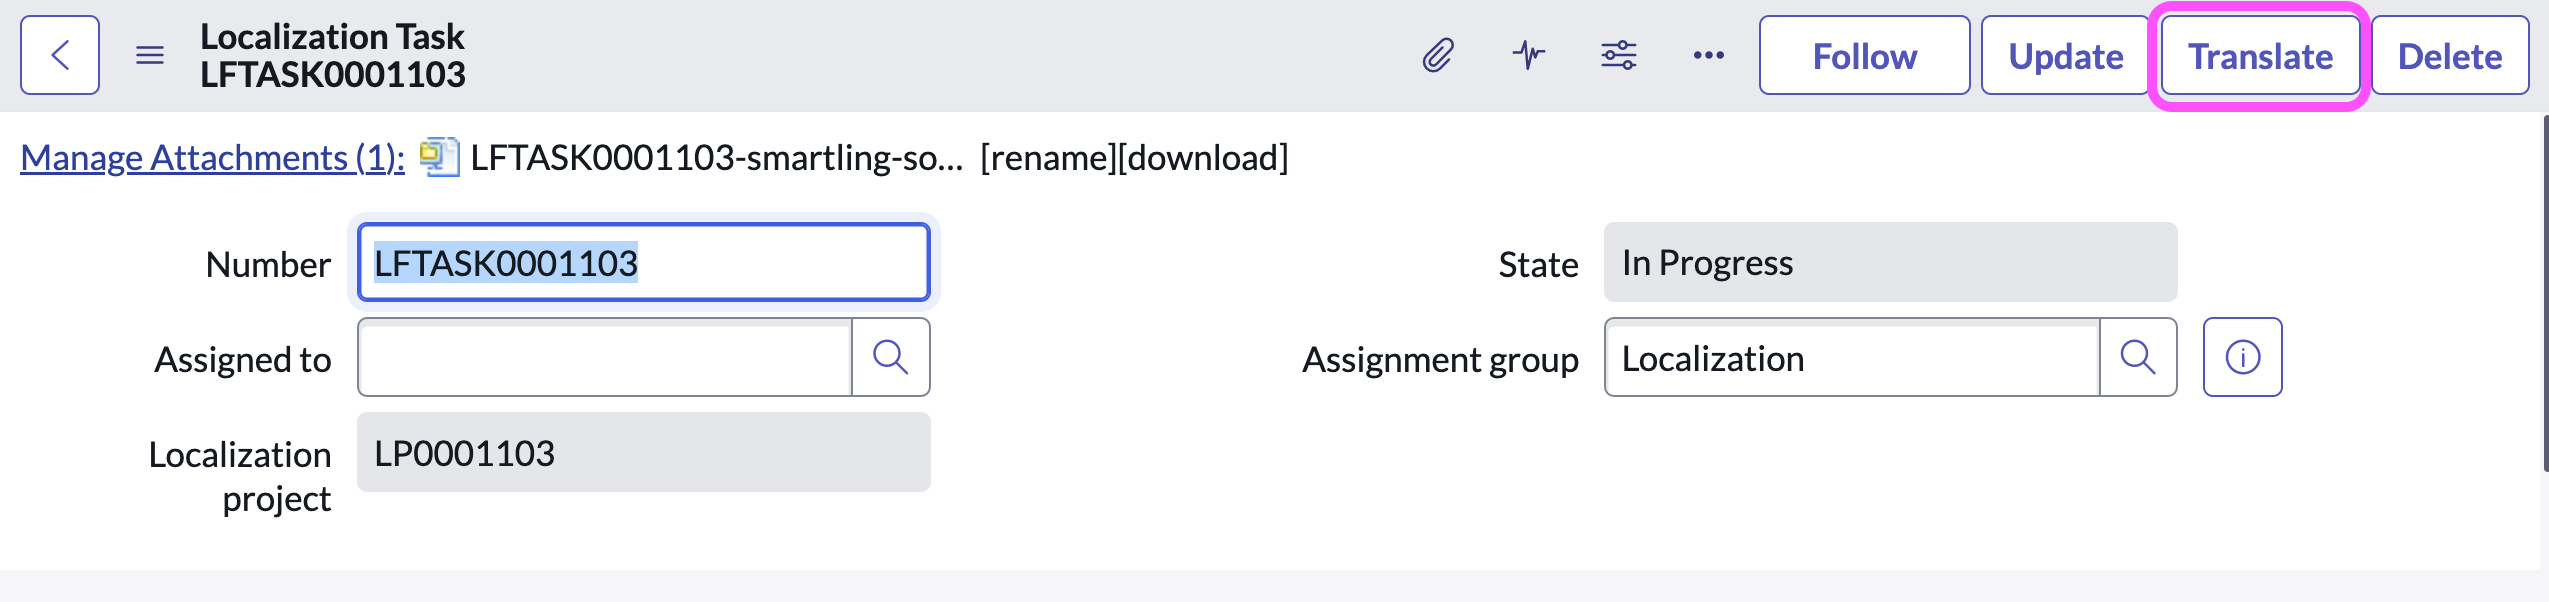Focus the Assignment group Localization field
The width and height of the screenshot is (2549, 602).
pos(1850,358)
